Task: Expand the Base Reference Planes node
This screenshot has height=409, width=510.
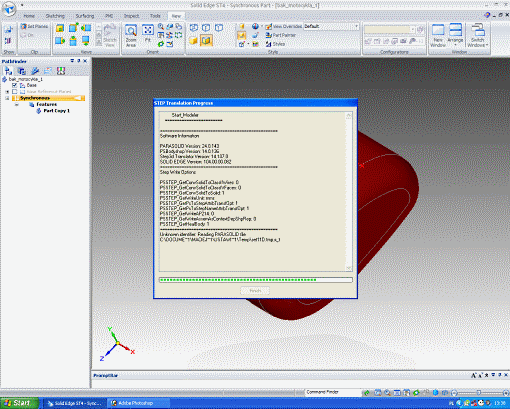Action: [x=7, y=92]
